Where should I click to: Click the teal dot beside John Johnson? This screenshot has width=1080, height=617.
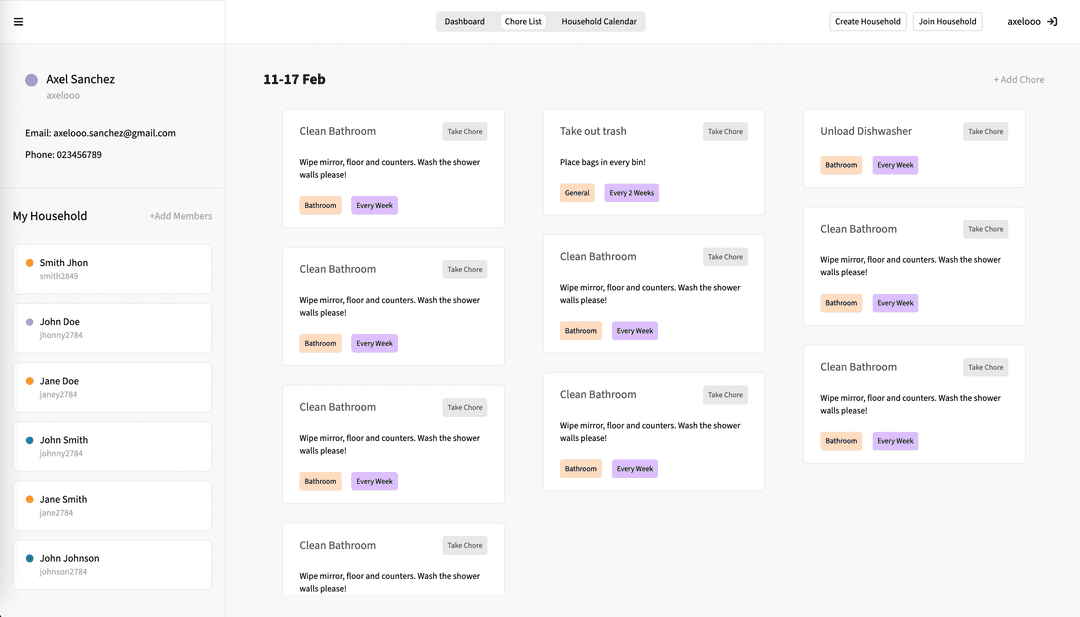30,558
